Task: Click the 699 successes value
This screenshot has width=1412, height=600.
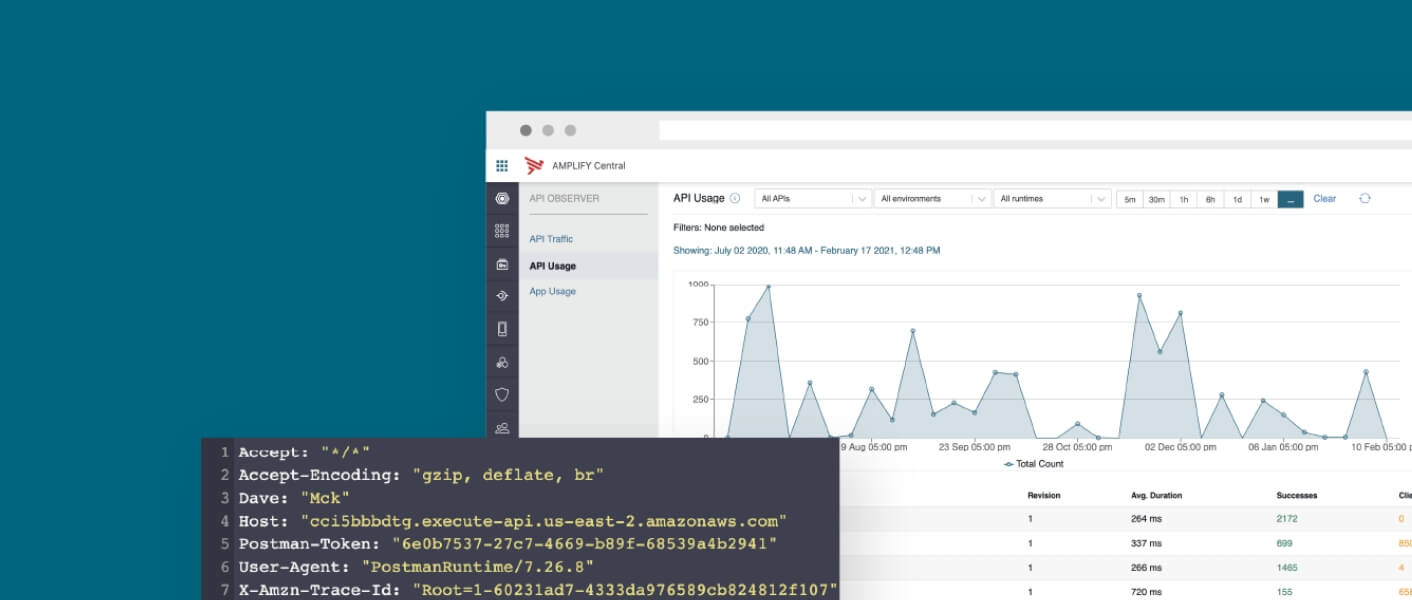Action: coord(1285,543)
